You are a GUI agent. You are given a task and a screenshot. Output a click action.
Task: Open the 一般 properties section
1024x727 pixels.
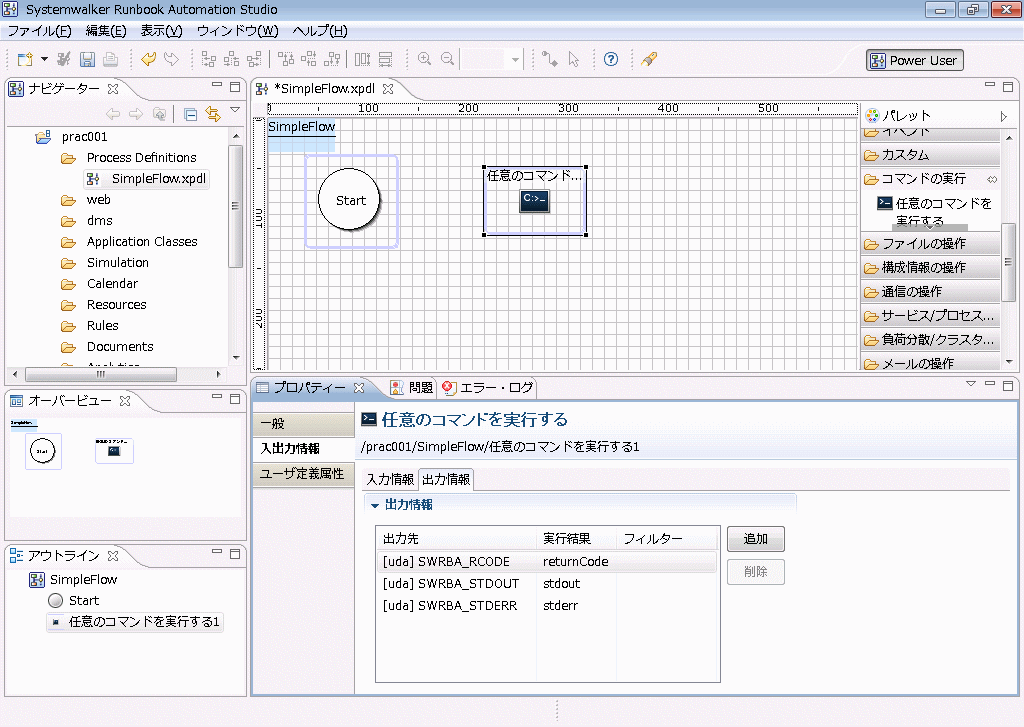[x=304, y=424]
